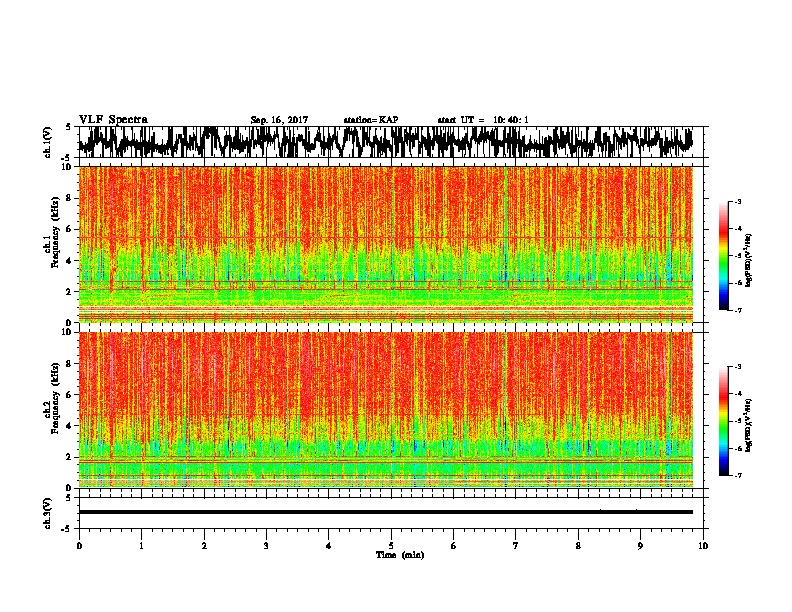Click the 2 kHz tick label on ch.1
Image resolution: width=792 pixels, height=612 pixels.
coord(69,292)
